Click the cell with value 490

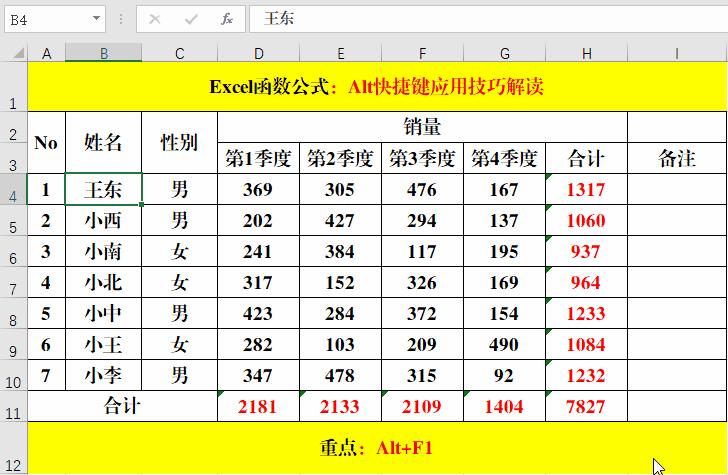click(504, 345)
